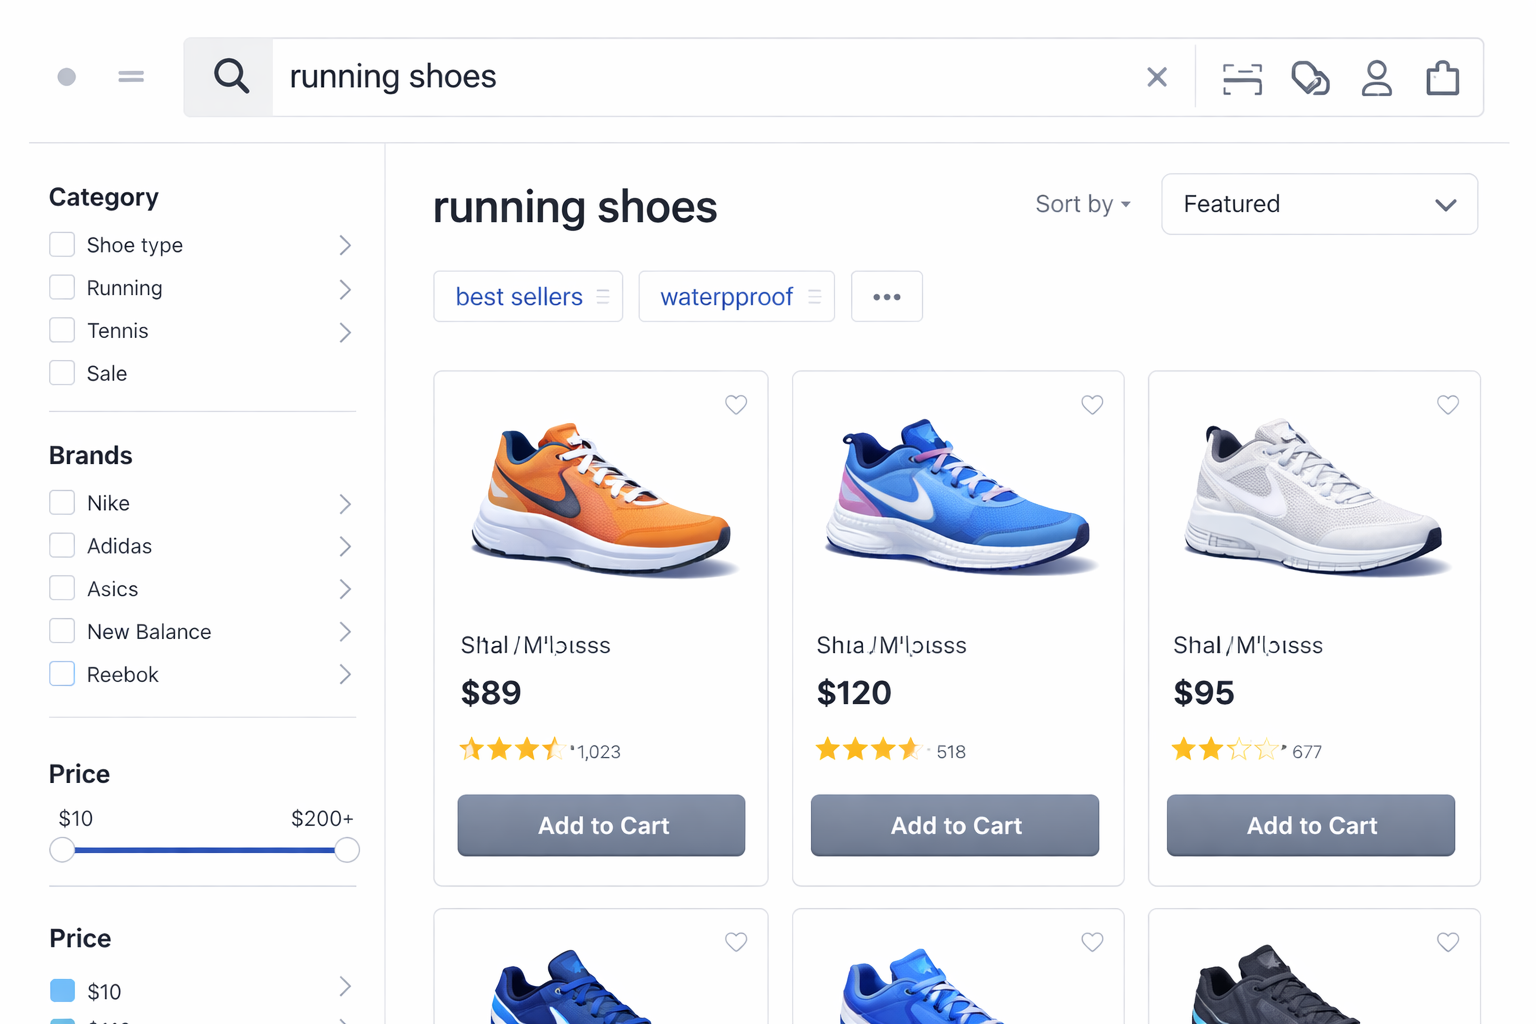1536x1024 pixels.
Task: Add the $95 white shoe to cart
Action: pyautogui.click(x=1311, y=825)
